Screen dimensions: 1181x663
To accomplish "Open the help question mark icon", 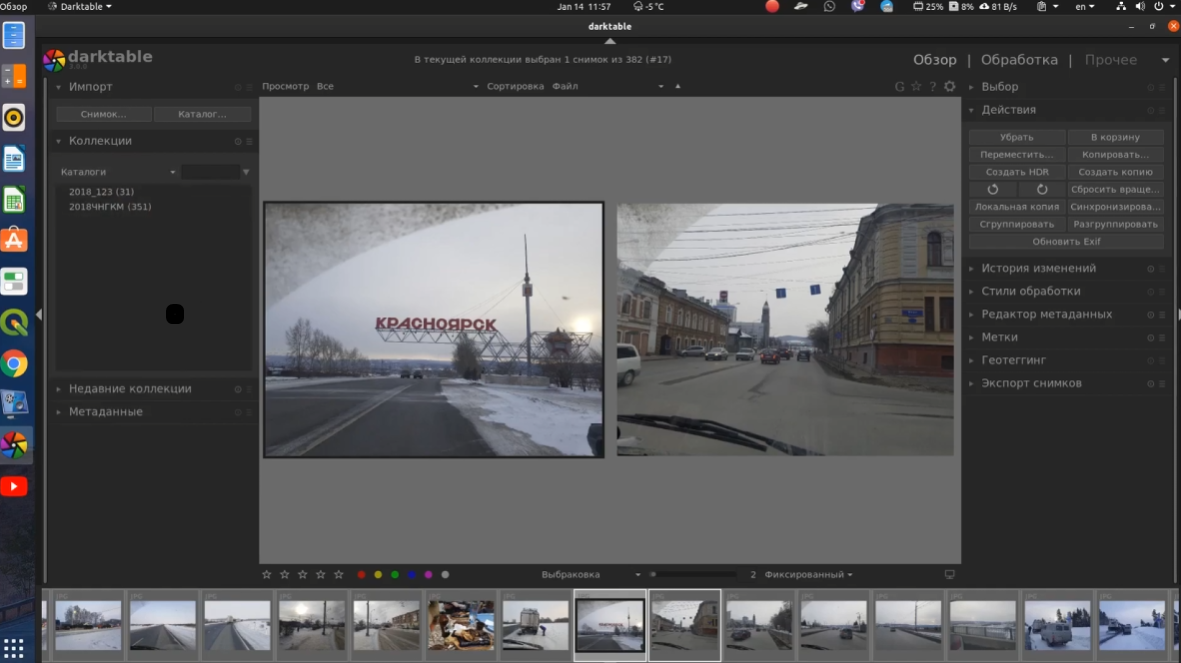I will coord(932,87).
